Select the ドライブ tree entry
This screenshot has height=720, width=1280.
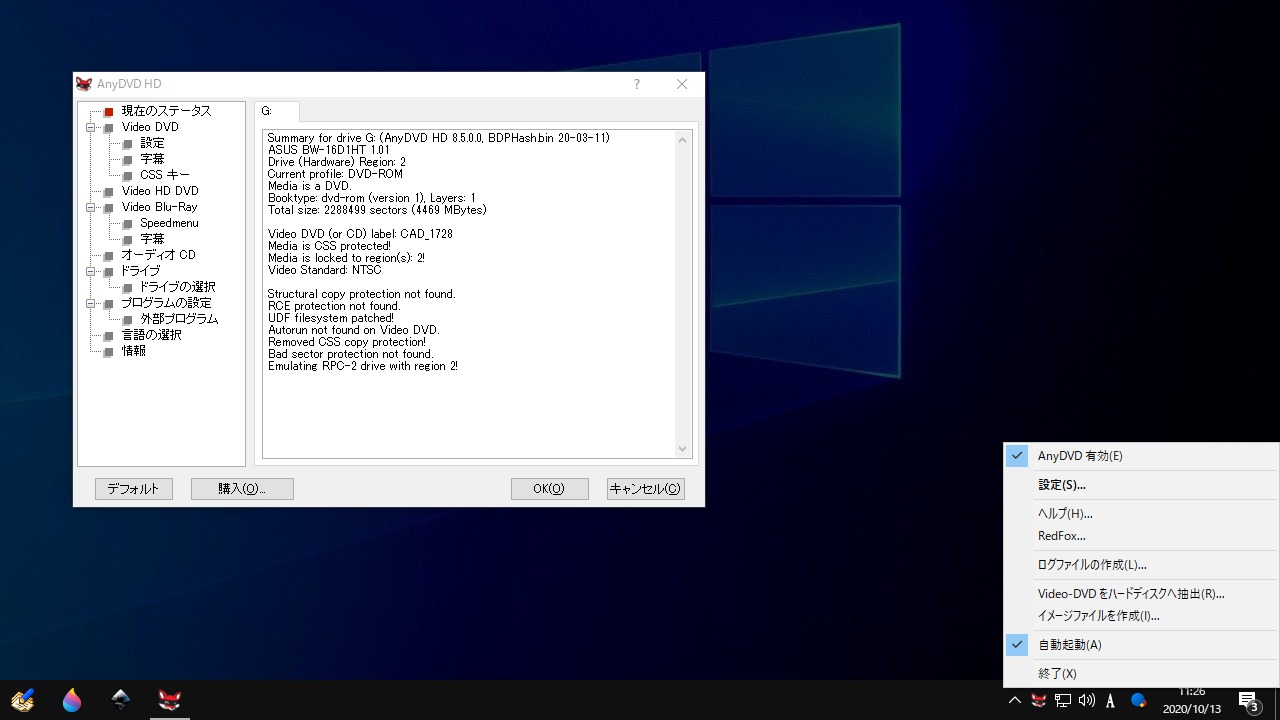(x=140, y=271)
